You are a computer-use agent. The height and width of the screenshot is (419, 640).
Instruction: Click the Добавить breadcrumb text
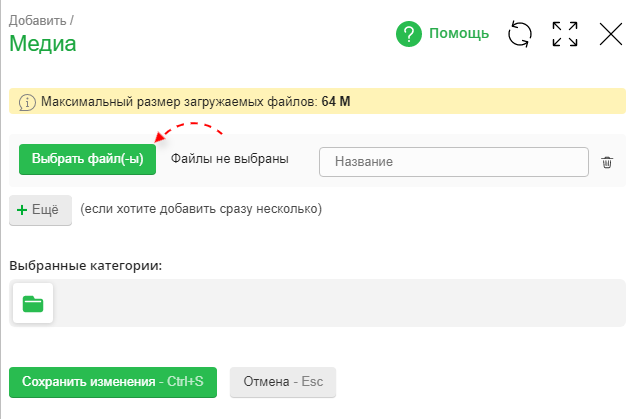pos(39,18)
